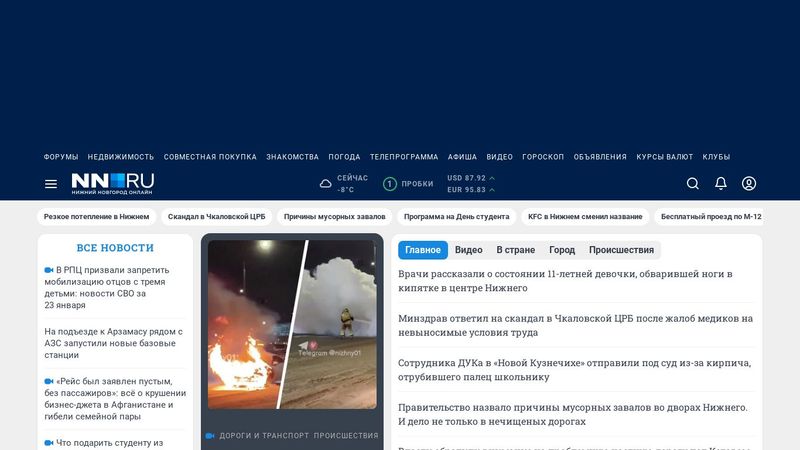Open ТЕЛЕПРОГРАММА menu item
Screen dimensions: 800x450
pyautogui.click(x=404, y=157)
